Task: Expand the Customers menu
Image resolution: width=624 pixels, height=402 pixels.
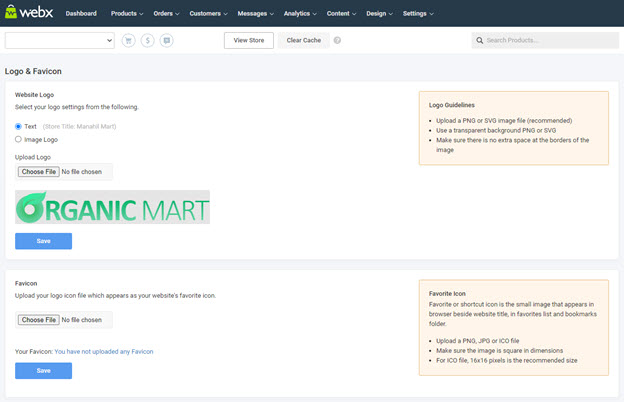Action: tap(208, 14)
